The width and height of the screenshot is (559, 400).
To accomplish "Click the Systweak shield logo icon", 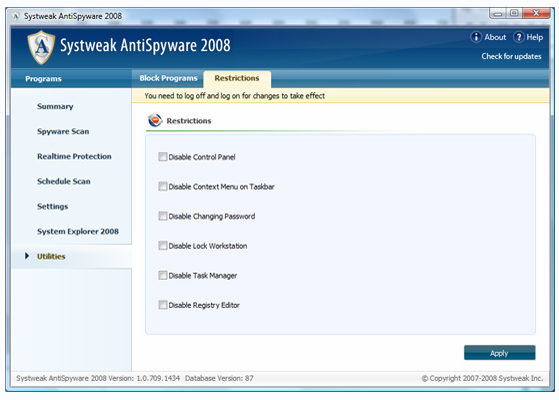I will [41, 47].
